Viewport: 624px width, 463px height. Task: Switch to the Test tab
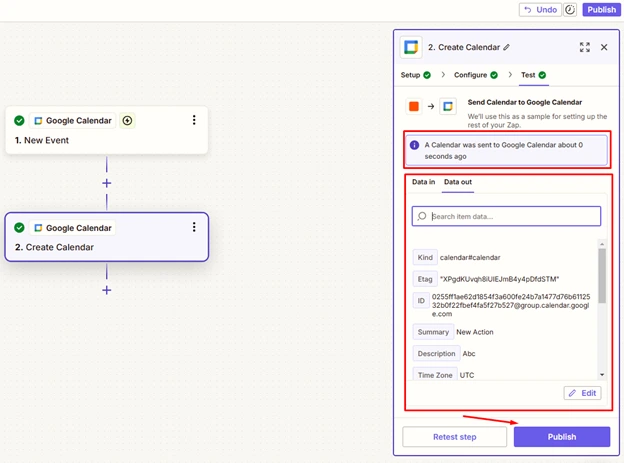tap(533, 75)
